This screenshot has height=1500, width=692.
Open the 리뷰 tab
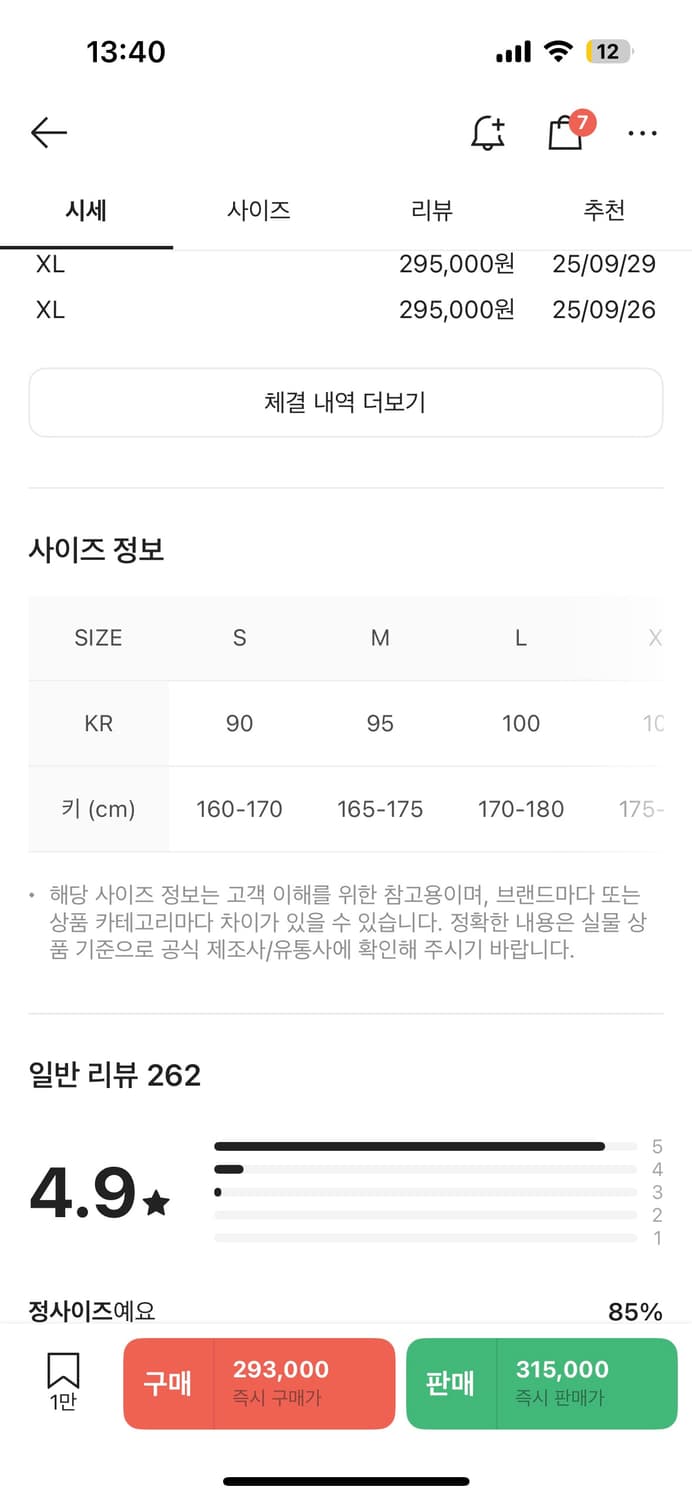pyautogui.click(x=432, y=211)
